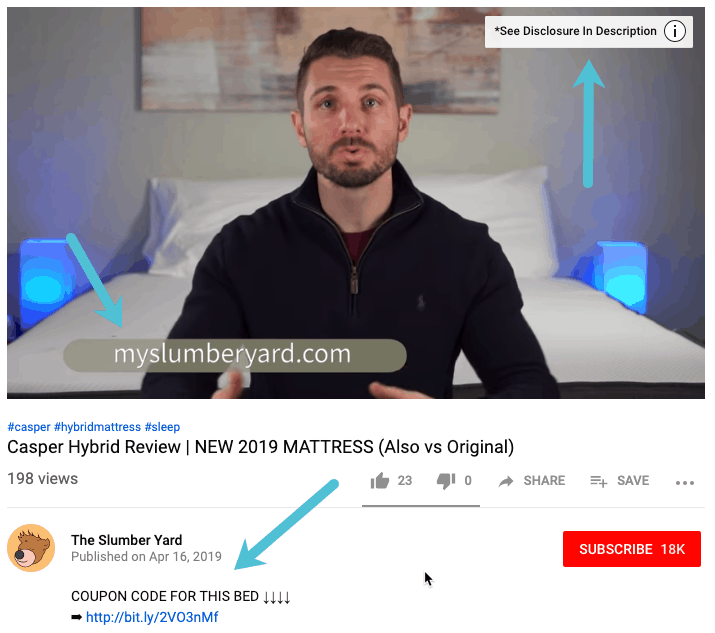The image size is (715, 633).
Task: Click the thumbs down dislike icon
Action: coord(446,481)
